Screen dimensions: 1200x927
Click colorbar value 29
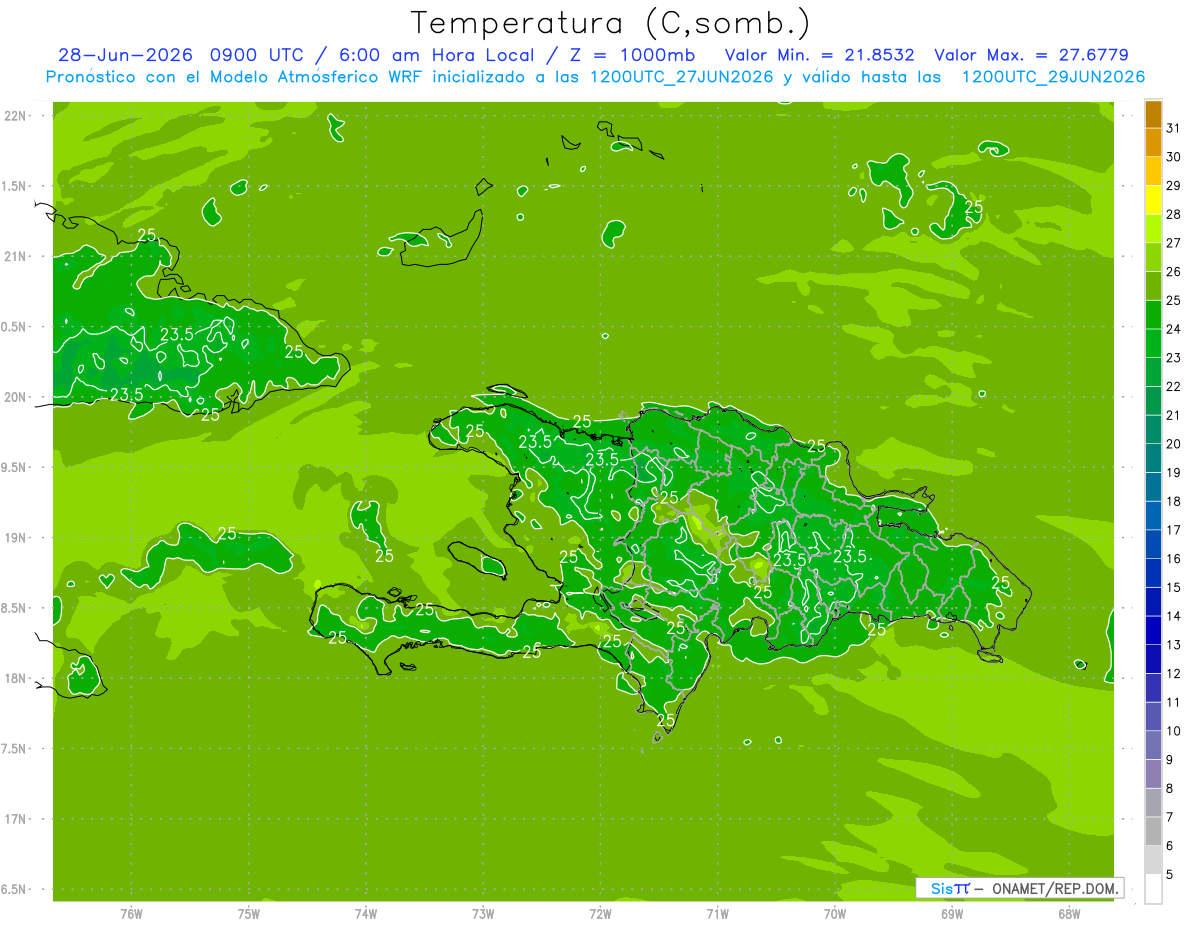pos(1174,186)
